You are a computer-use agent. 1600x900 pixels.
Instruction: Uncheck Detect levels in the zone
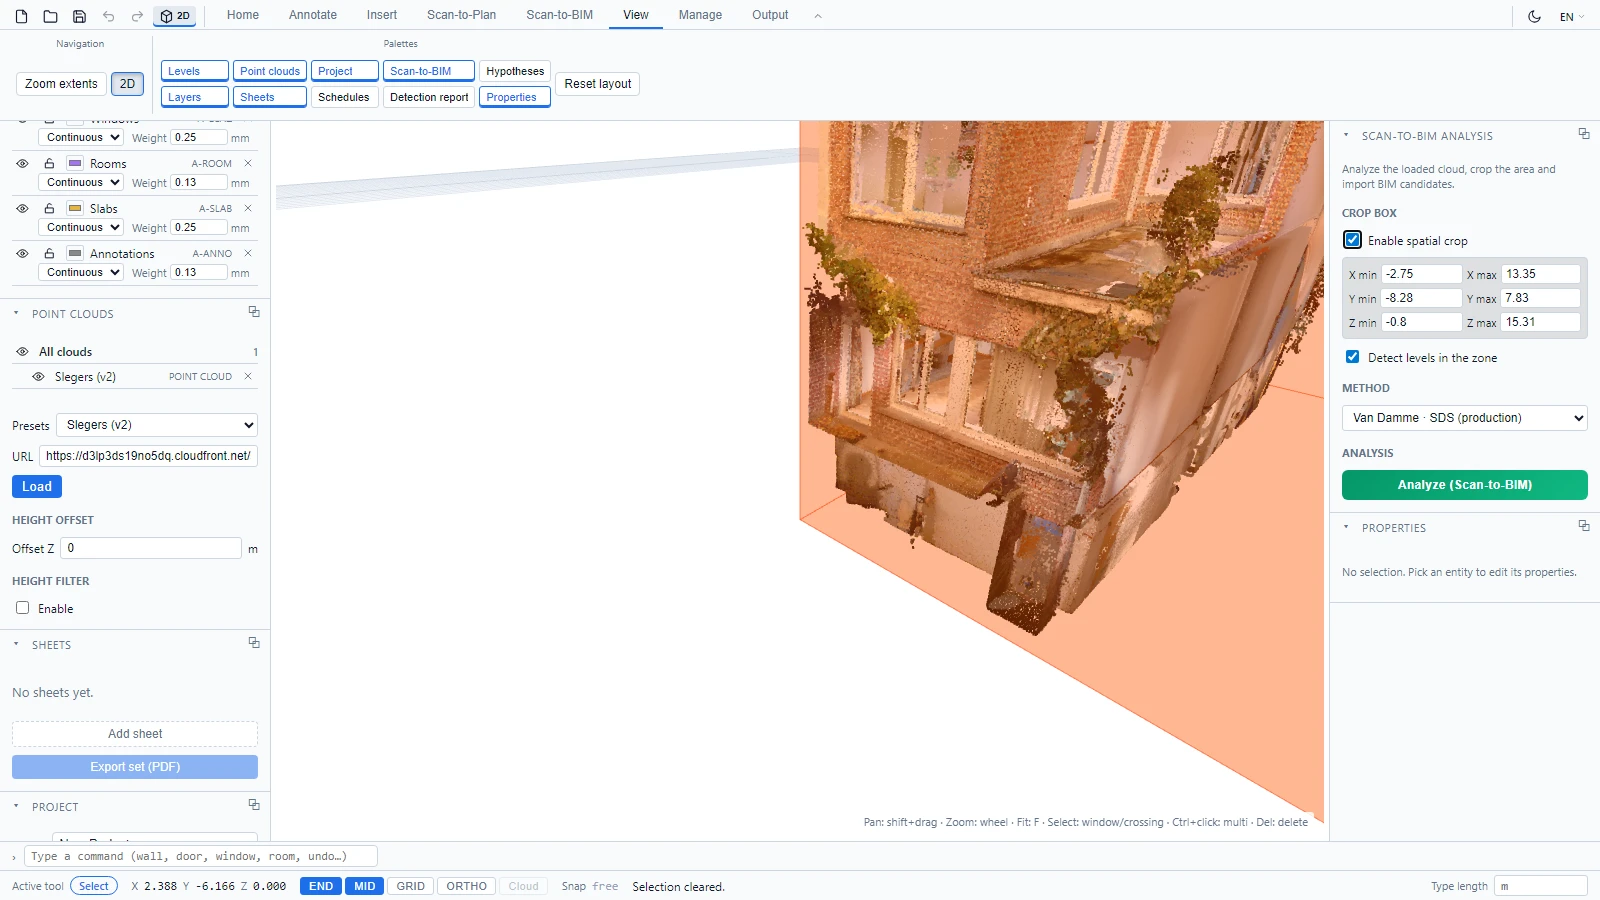[1352, 357]
